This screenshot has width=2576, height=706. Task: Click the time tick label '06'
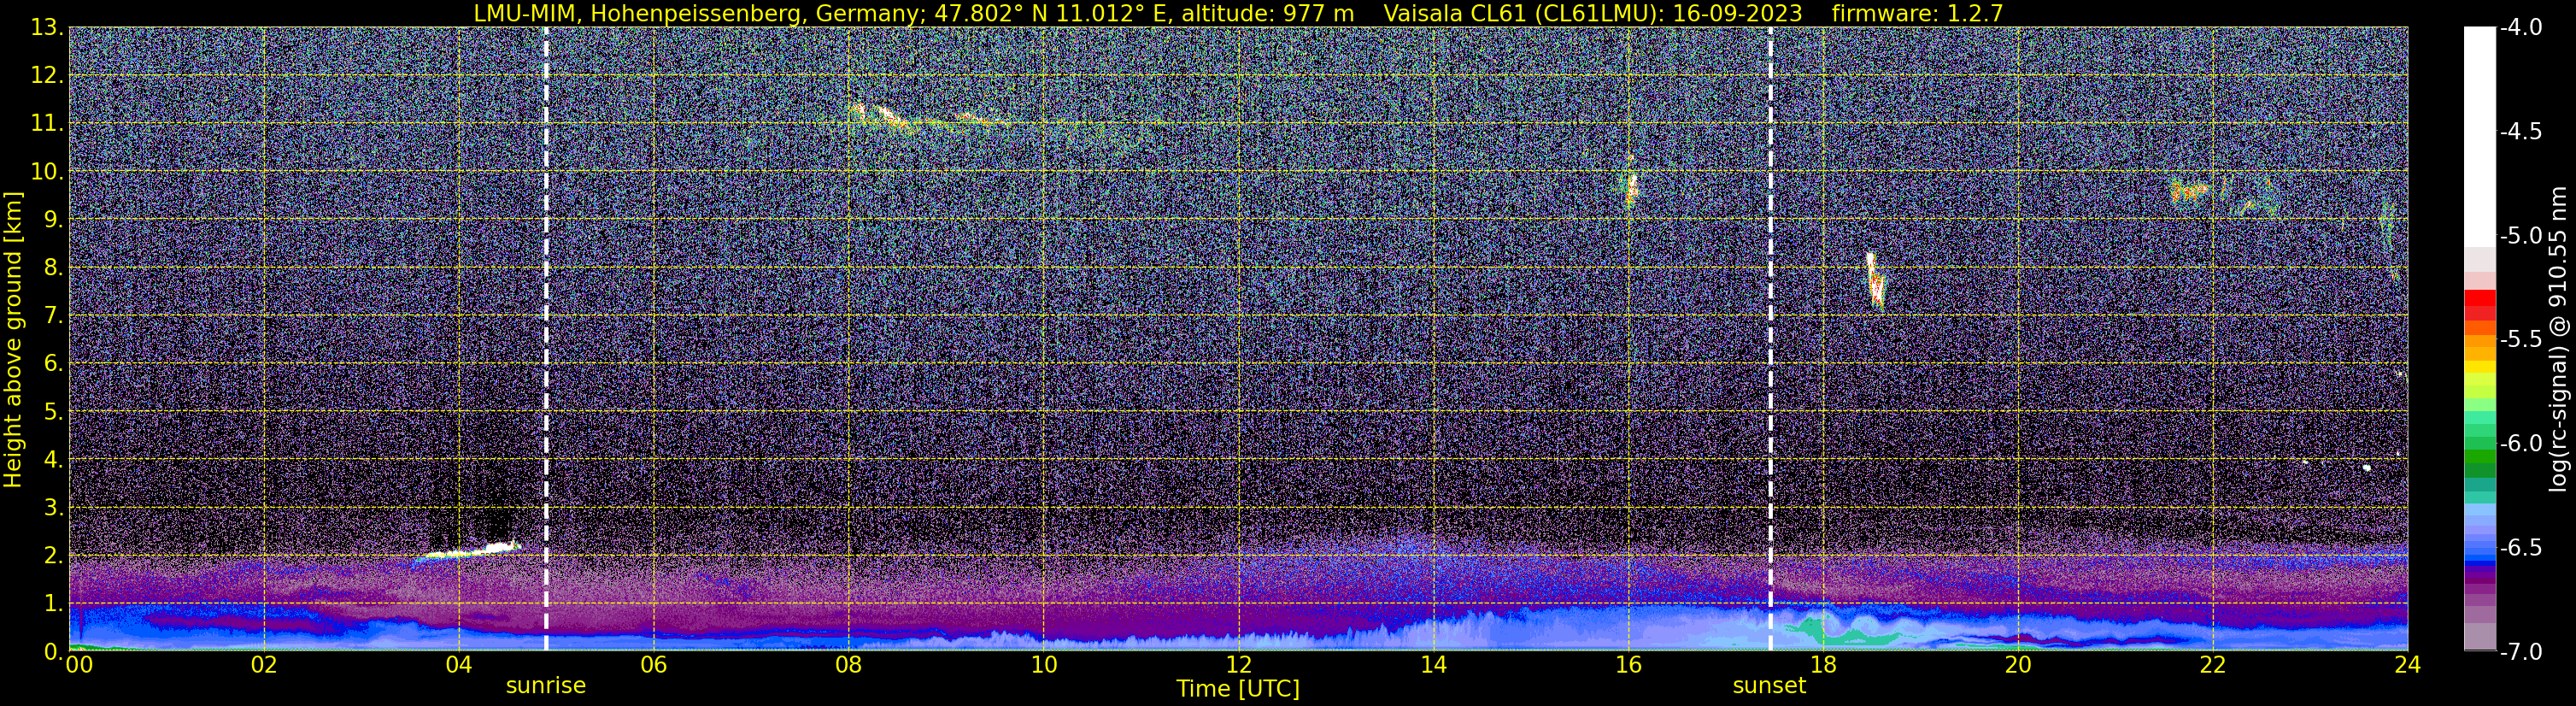point(653,665)
